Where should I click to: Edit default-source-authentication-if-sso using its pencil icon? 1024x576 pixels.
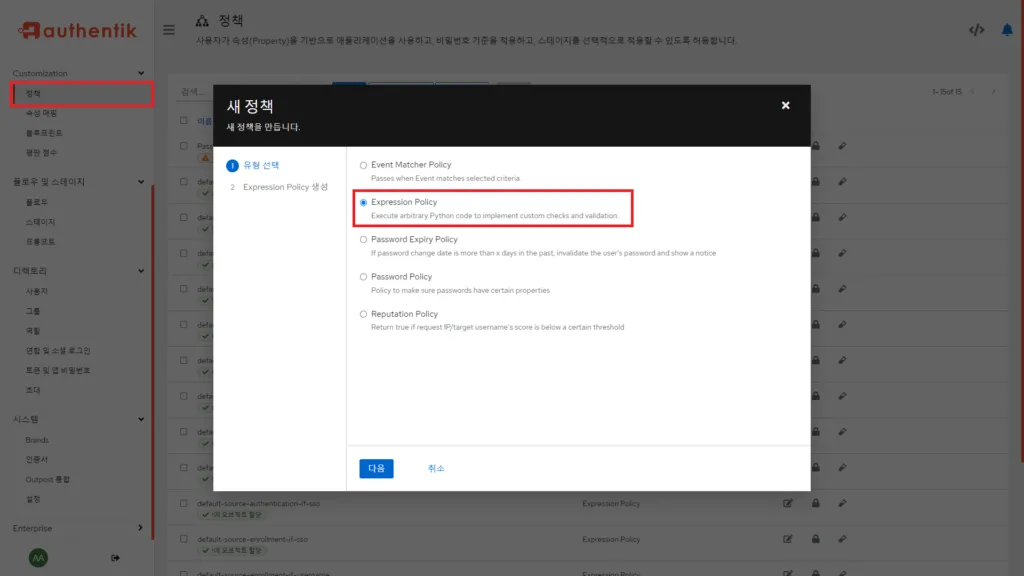pyautogui.click(x=843, y=503)
